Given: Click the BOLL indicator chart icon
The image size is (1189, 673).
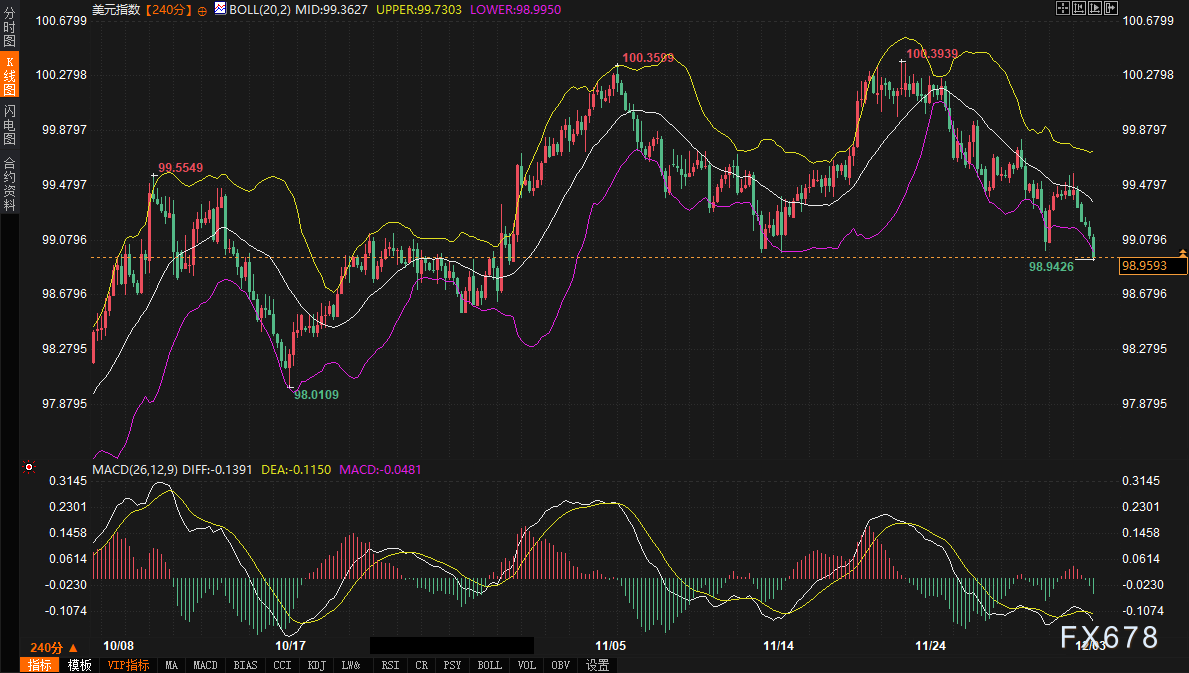Looking at the screenshot, I should pyautogui.click(x=220, y=9).
